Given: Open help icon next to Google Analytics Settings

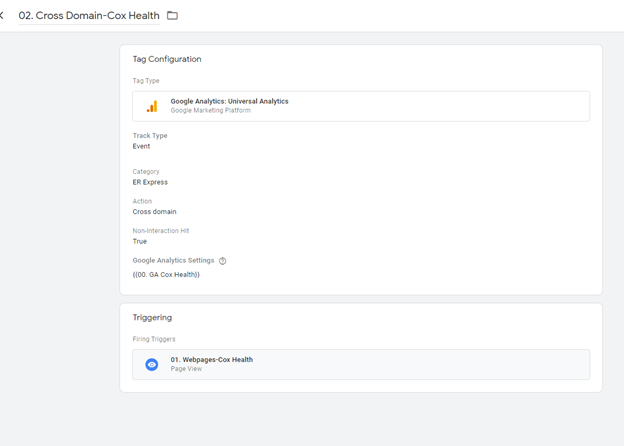Looking at the screenshot, I should point(222,261).
